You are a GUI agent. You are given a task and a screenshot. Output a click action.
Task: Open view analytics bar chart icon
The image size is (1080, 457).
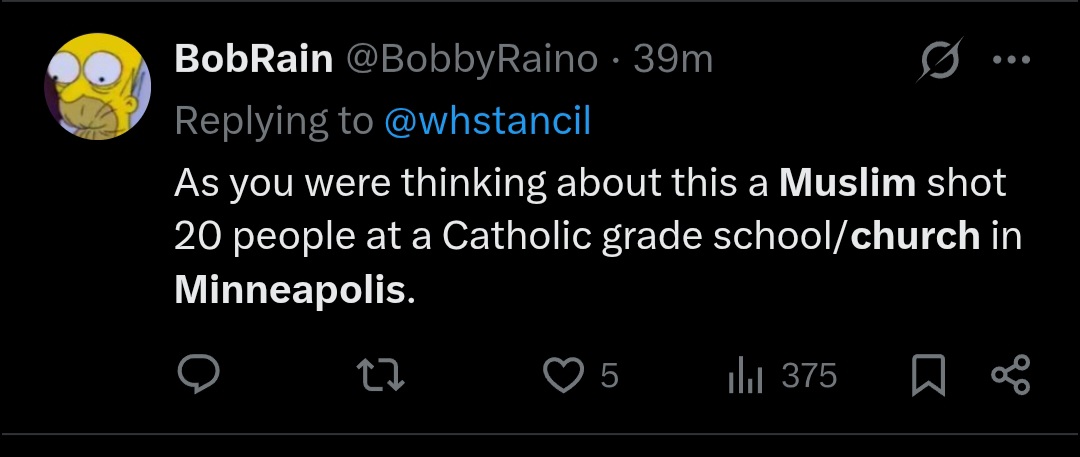[745, 375]
